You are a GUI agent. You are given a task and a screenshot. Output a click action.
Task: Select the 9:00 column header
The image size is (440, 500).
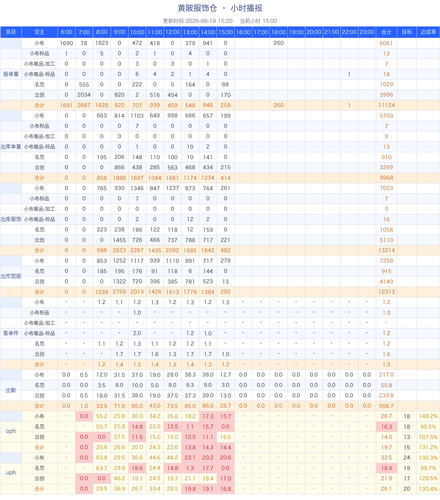pyautogui.click(x=119, y=32)
